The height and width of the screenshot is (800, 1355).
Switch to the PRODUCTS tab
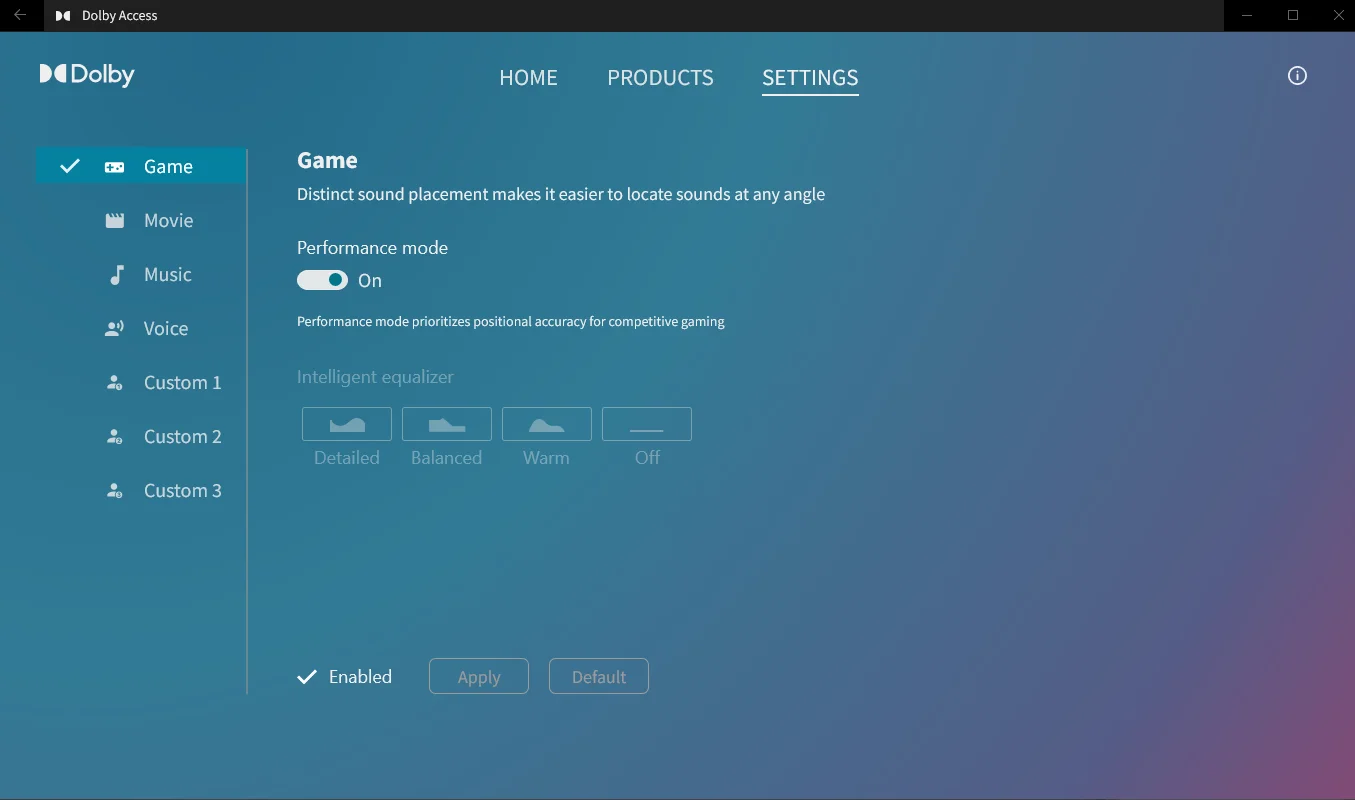pyautogui.click(x=660, y=78)
